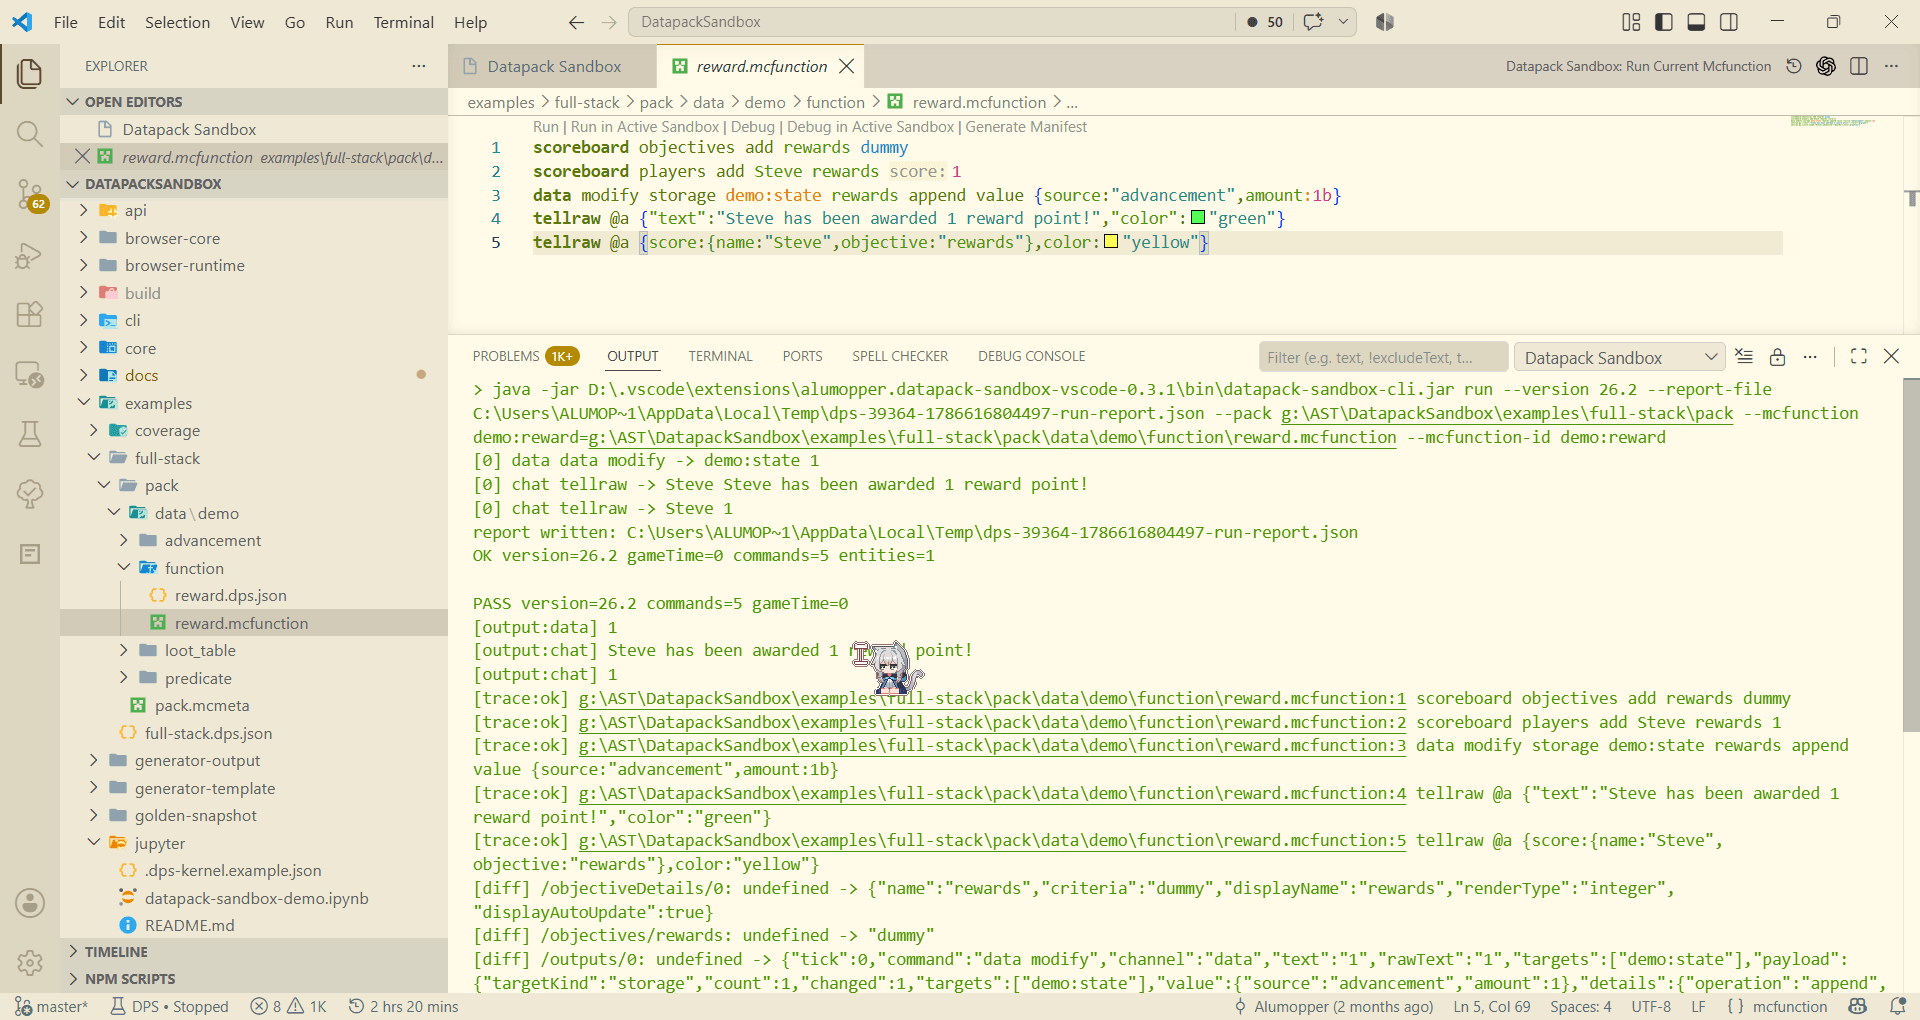Image resolution: width=1920 pixels, height=1020 pixels.
Task: Click the Output panel vertical scrollbar
Action: (1911, 555)
